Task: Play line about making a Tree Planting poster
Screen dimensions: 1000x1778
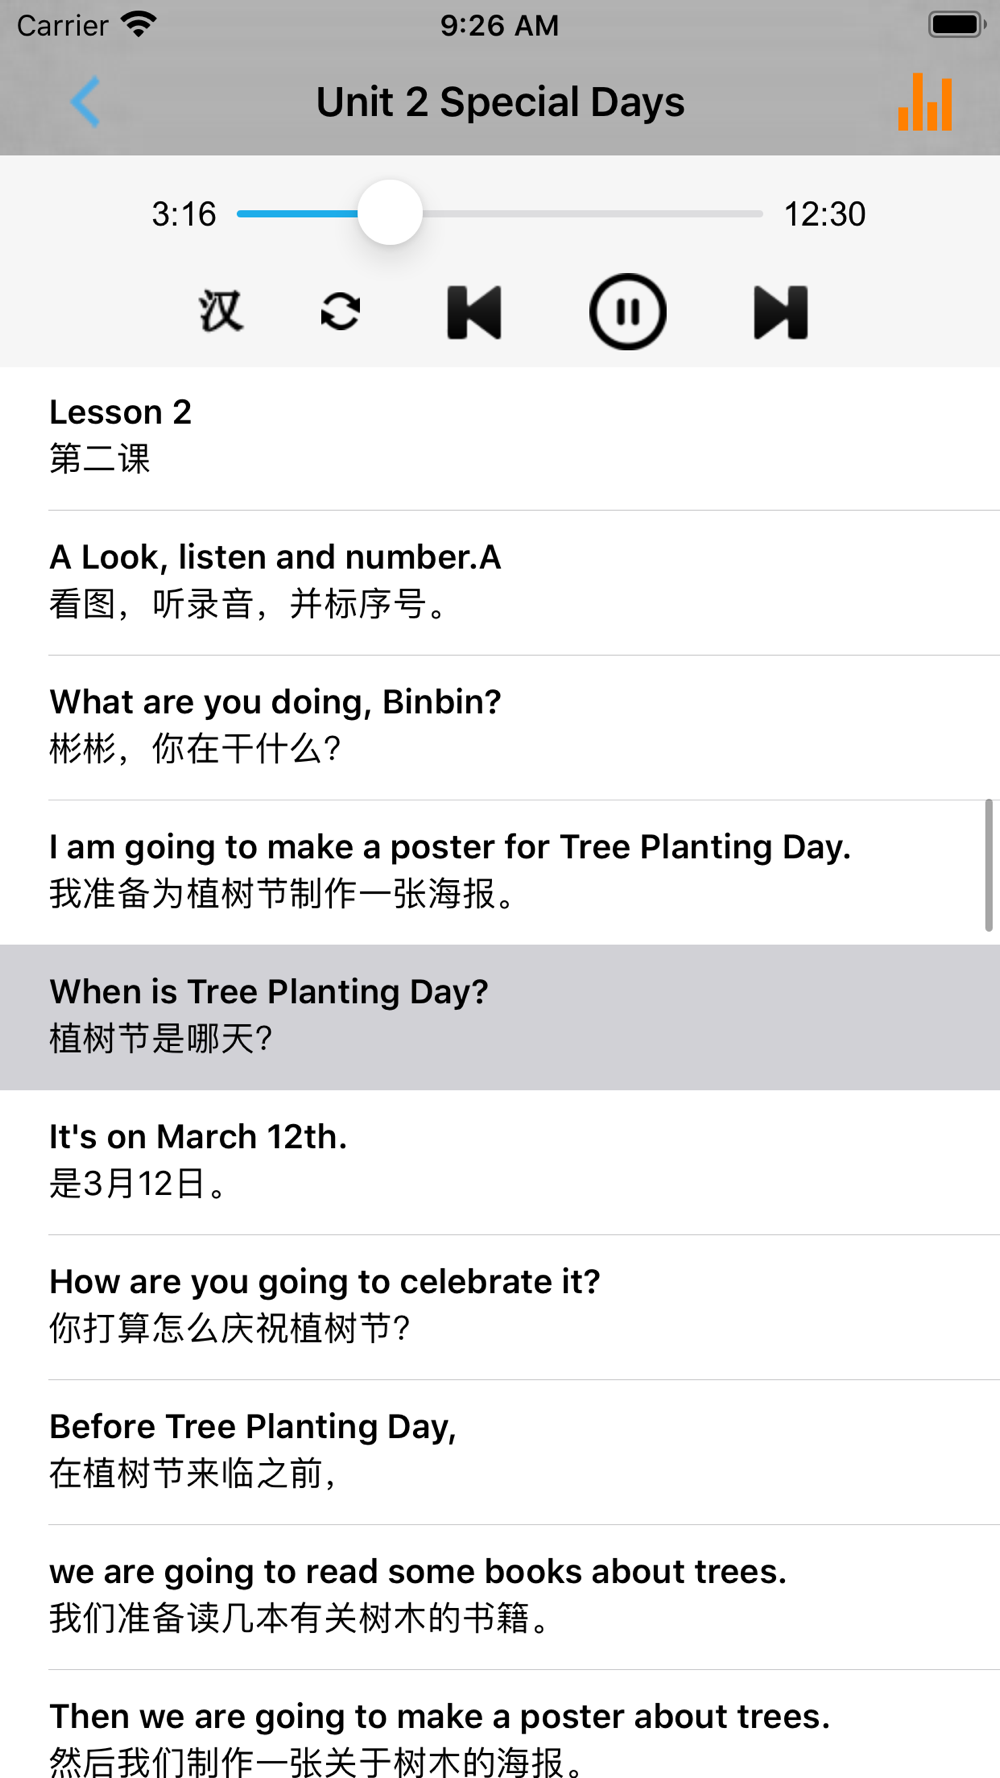Action: pyautogui.click(x=500, y=871)
